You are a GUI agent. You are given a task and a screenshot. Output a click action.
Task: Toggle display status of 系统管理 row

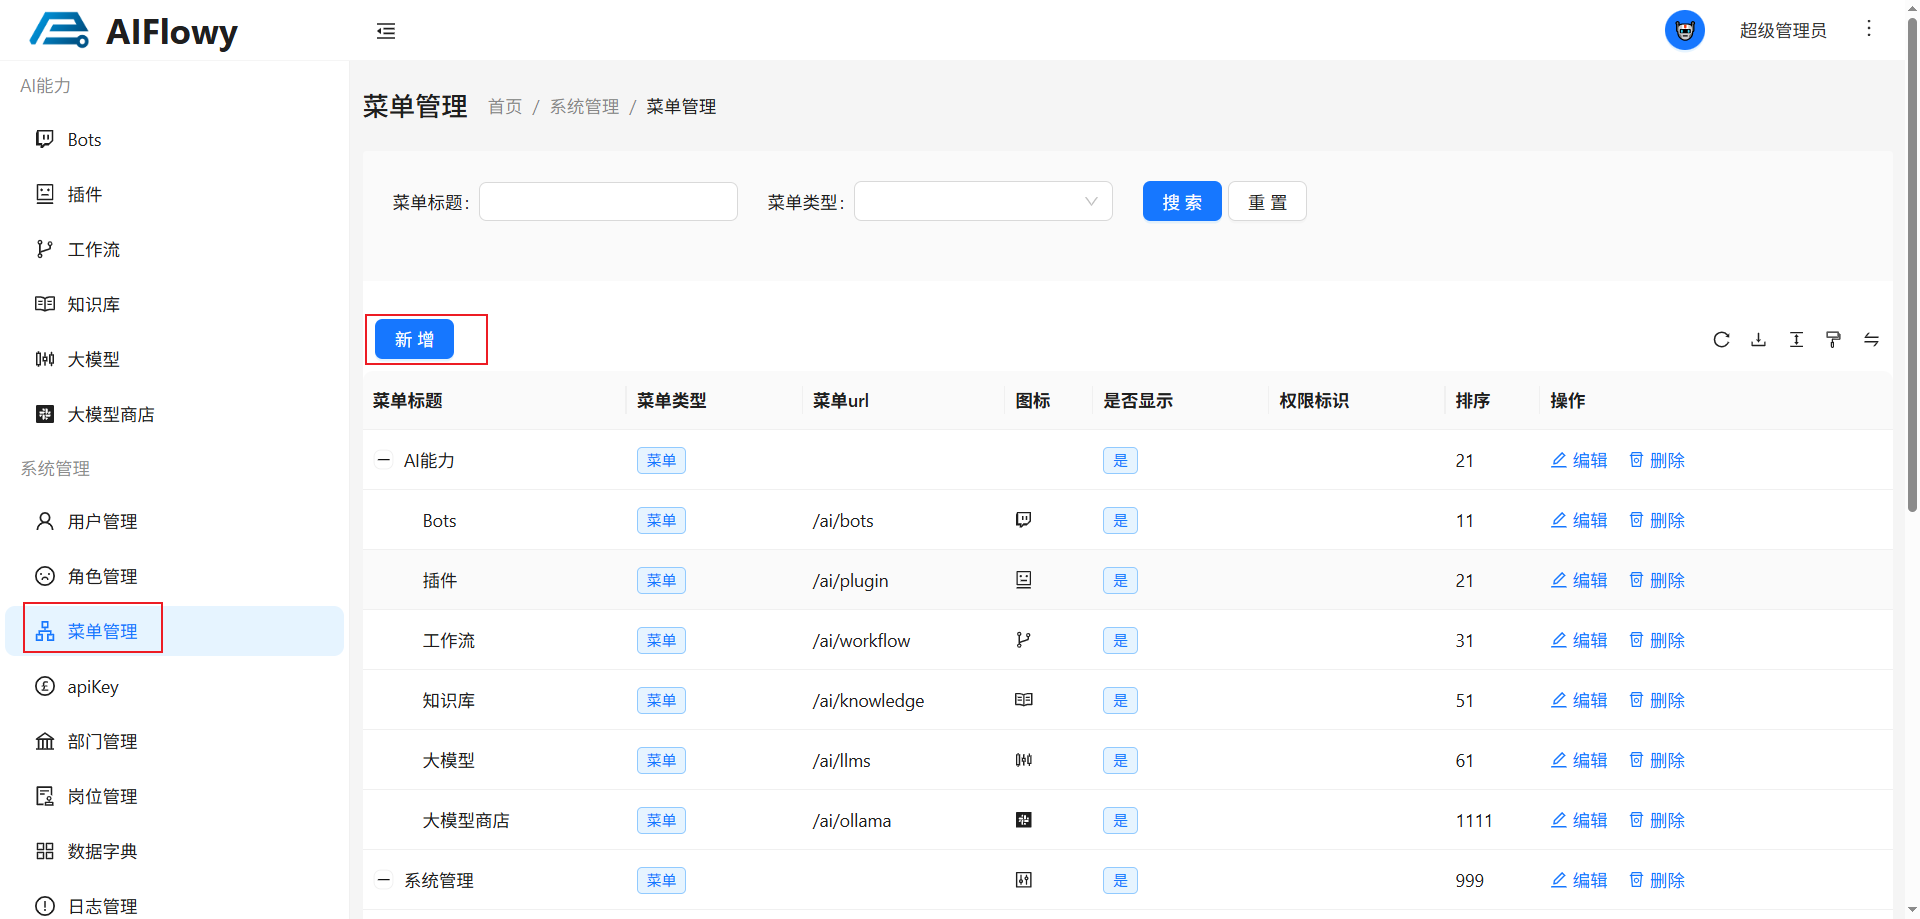(1120, 880)
